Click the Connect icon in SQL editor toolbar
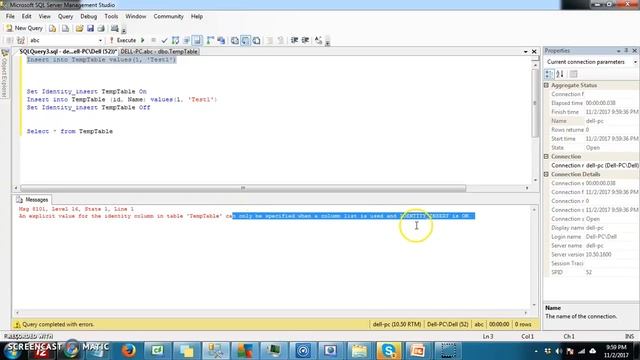Screen dimensions: 640x360 click(x=9, y=40)
